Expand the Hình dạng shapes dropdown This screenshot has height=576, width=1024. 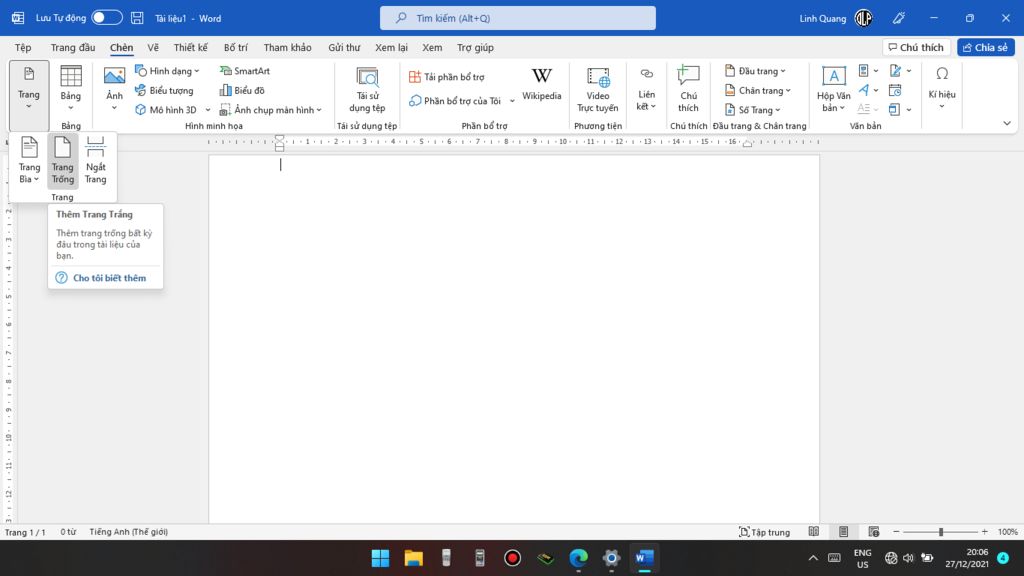(167, 71)
